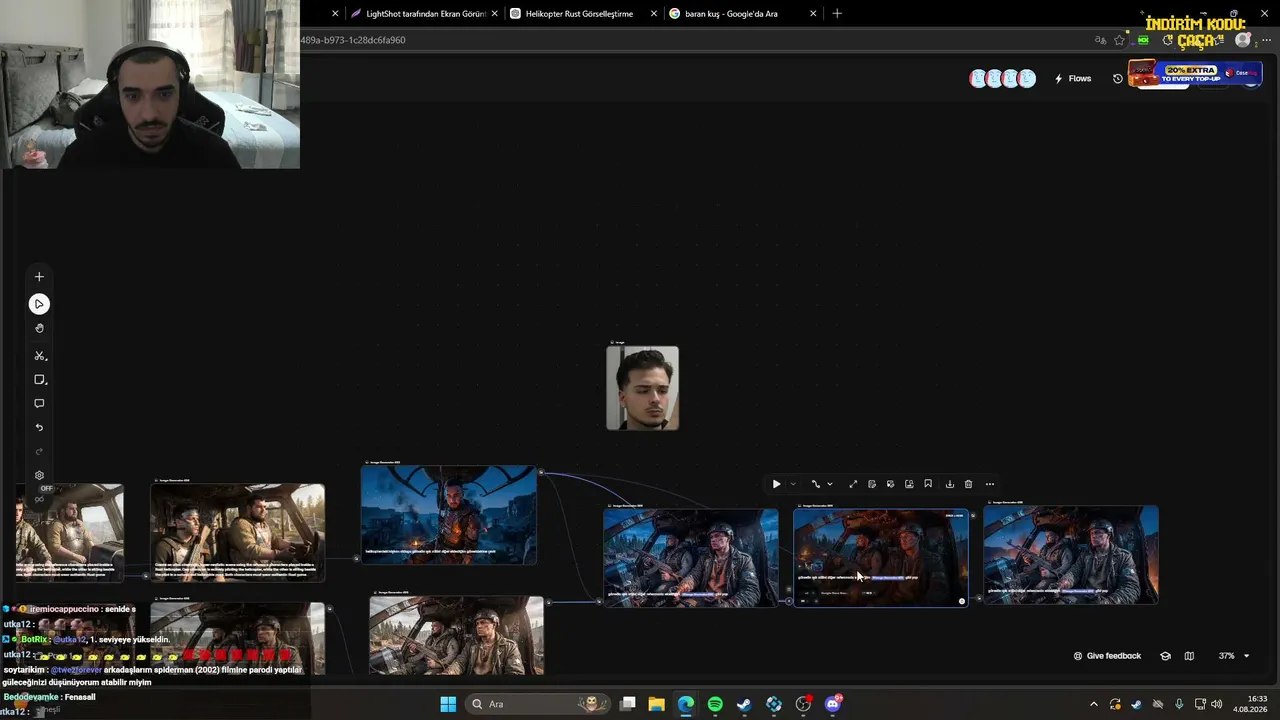The width and height of the screenshot is (1280, 720).
Task: Open Spotify from taskbar
Action: pos(715,704)
